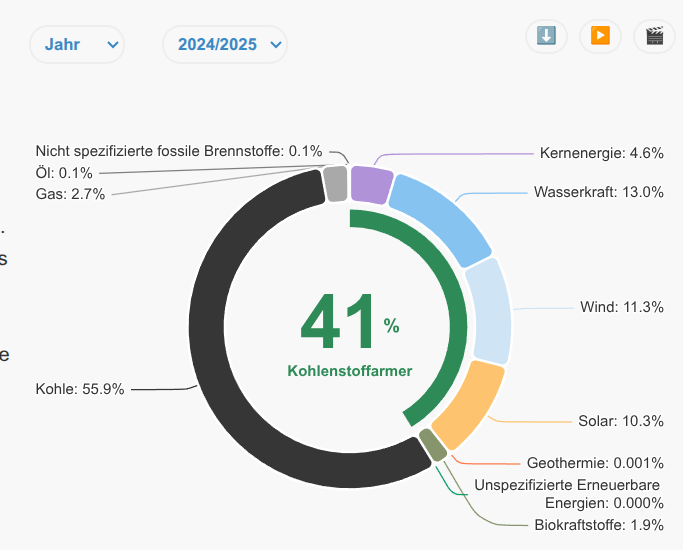Click the light blue Wind segment
The width and height of the screenshot is (683, 550).
pyautogui.click(x=489, y=310)
